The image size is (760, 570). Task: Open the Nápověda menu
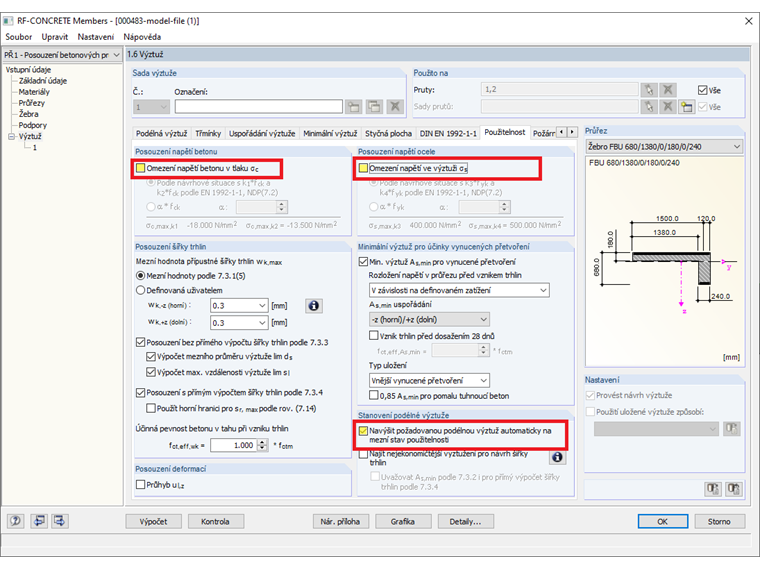tap(142, 37)
